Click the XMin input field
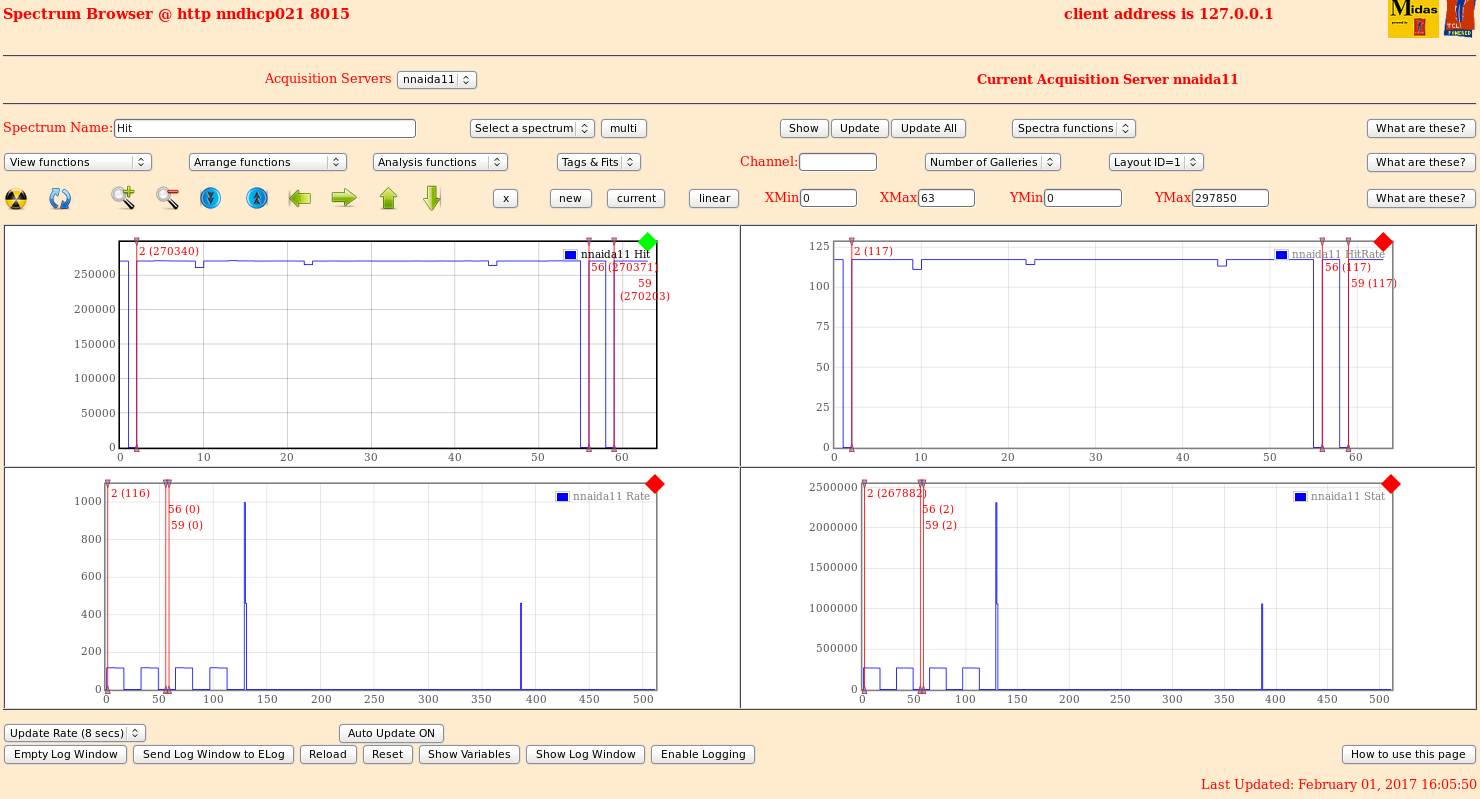The image size is (1480, 799). 828,198
